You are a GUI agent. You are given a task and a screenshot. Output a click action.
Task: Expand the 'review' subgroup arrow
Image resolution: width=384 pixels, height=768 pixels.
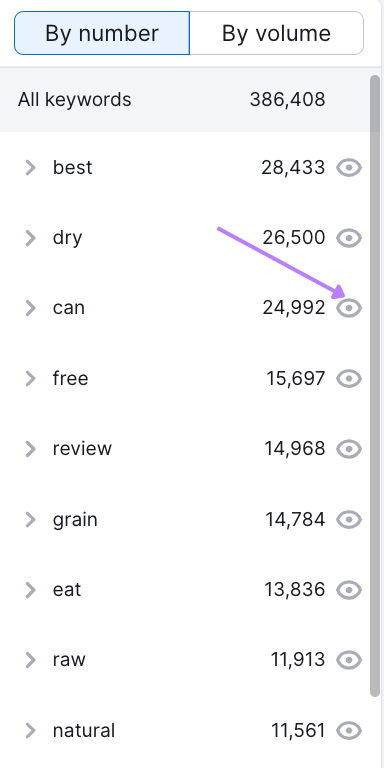pos(30,449)
